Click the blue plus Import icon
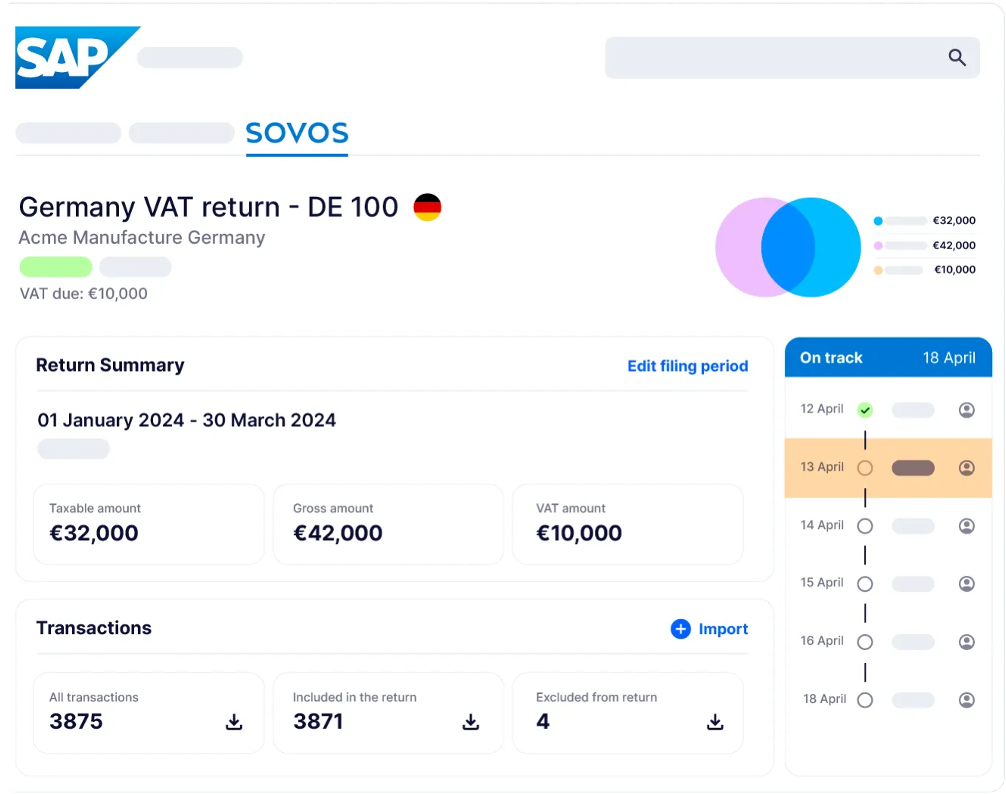Image resolution: width=1006 pixels, height=794 pixels. (x=680, y=629)
